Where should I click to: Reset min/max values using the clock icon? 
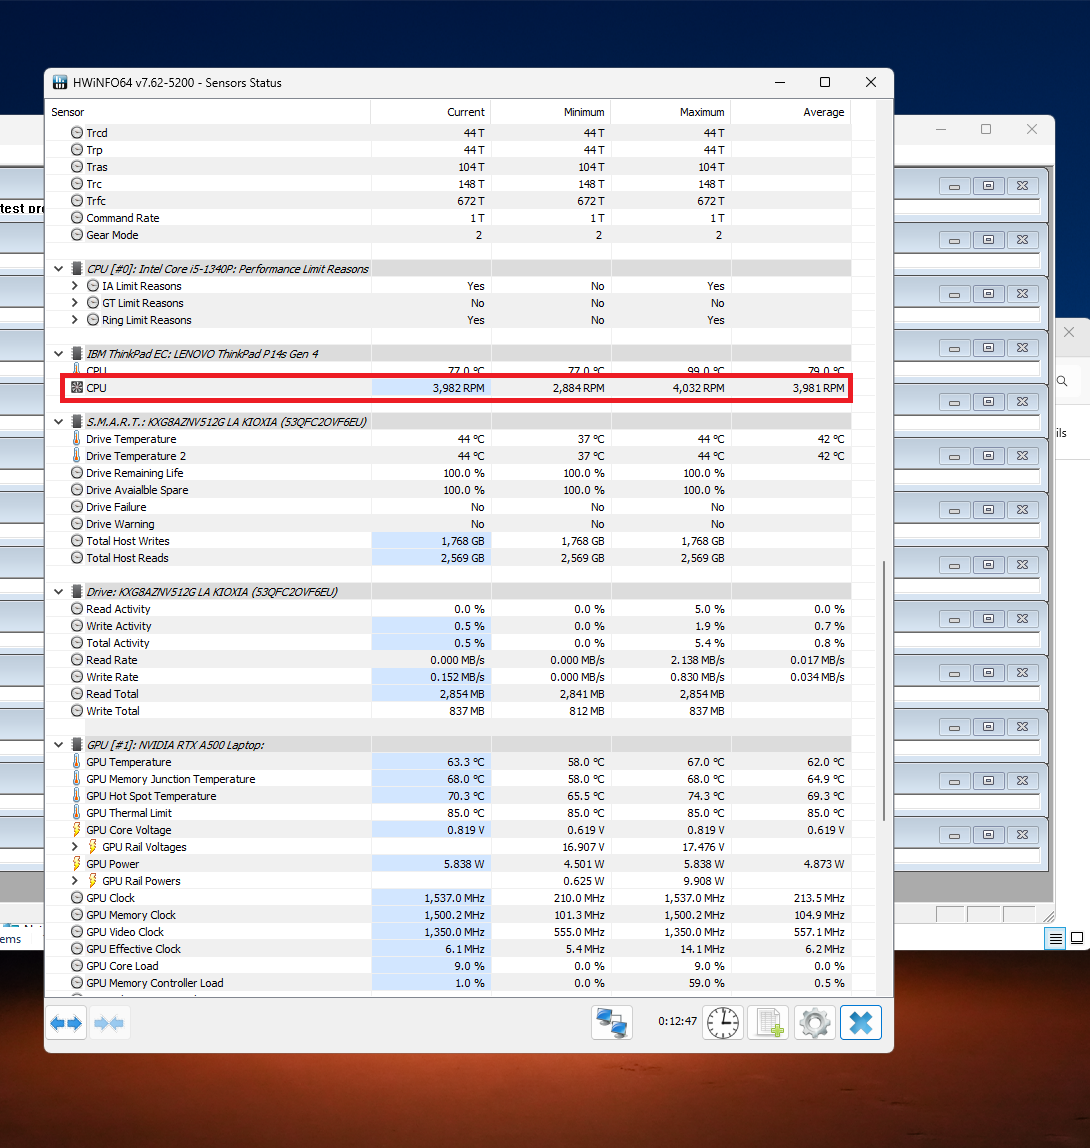722,1022
